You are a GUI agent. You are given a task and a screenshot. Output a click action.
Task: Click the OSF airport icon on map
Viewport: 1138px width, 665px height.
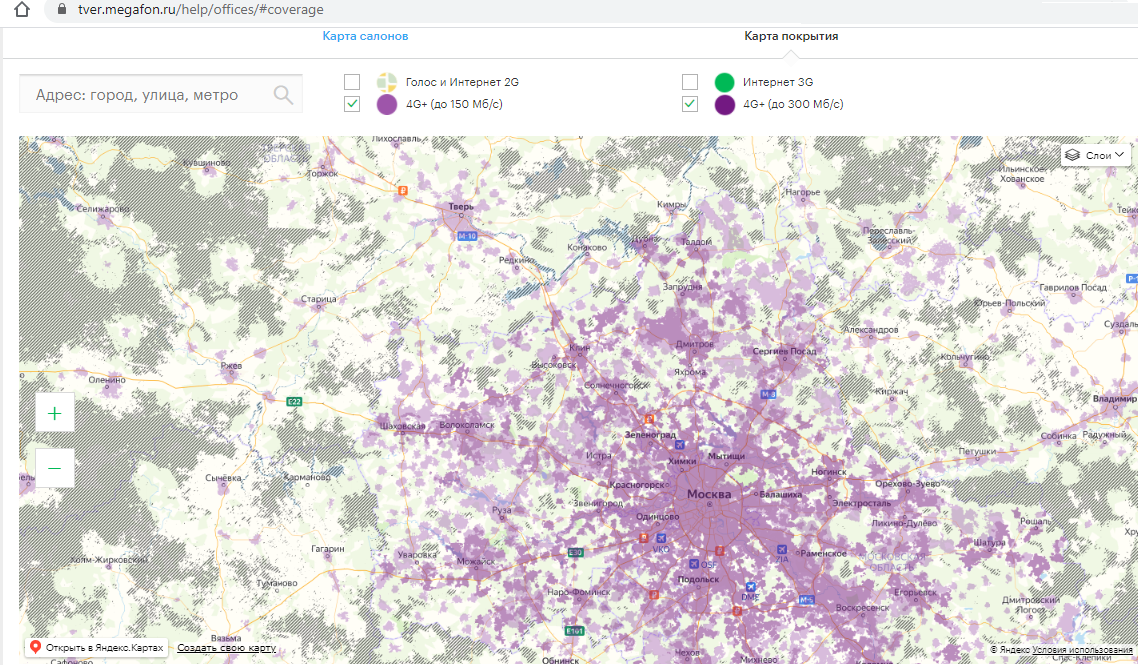coord(694,564)
